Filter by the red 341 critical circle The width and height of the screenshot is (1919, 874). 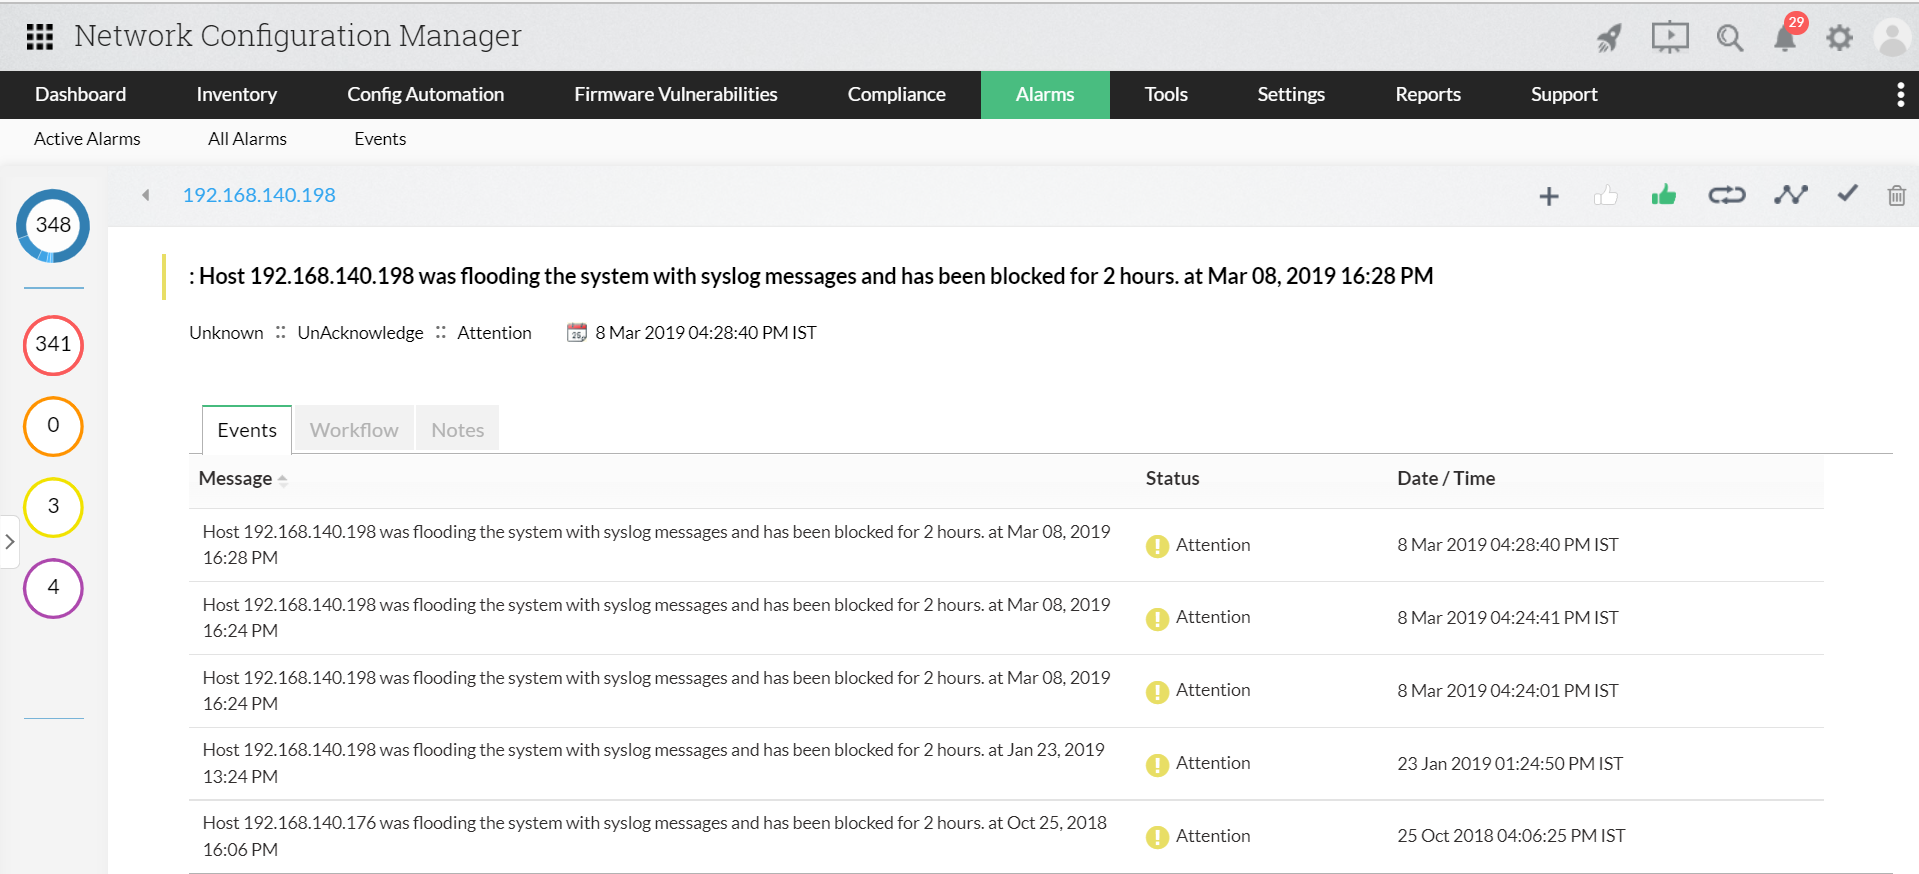[53, 345]
